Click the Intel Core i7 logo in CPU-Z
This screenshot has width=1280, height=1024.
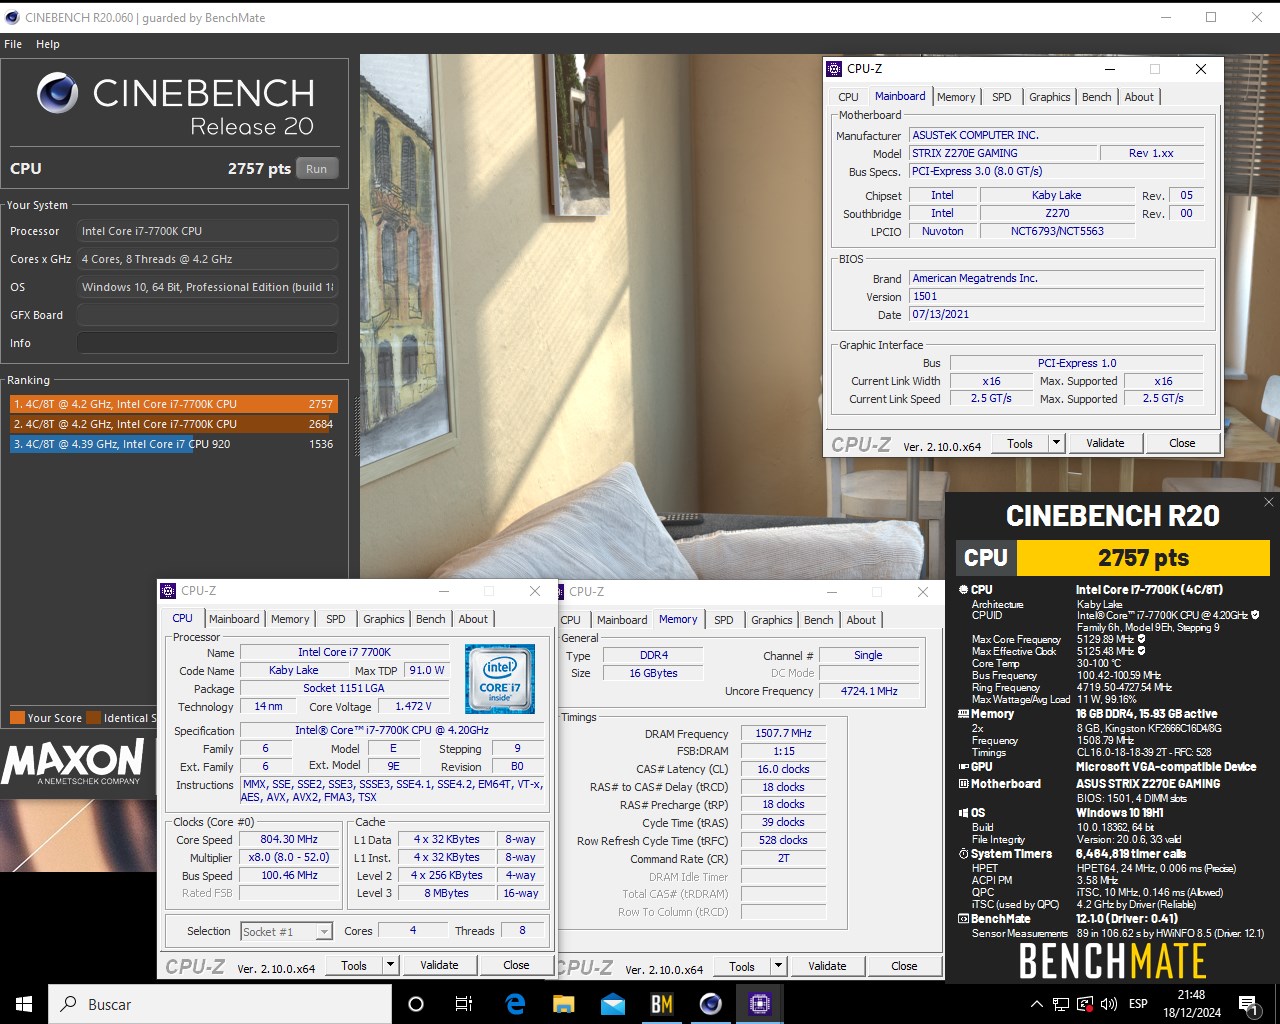click(x=500, y=678)
